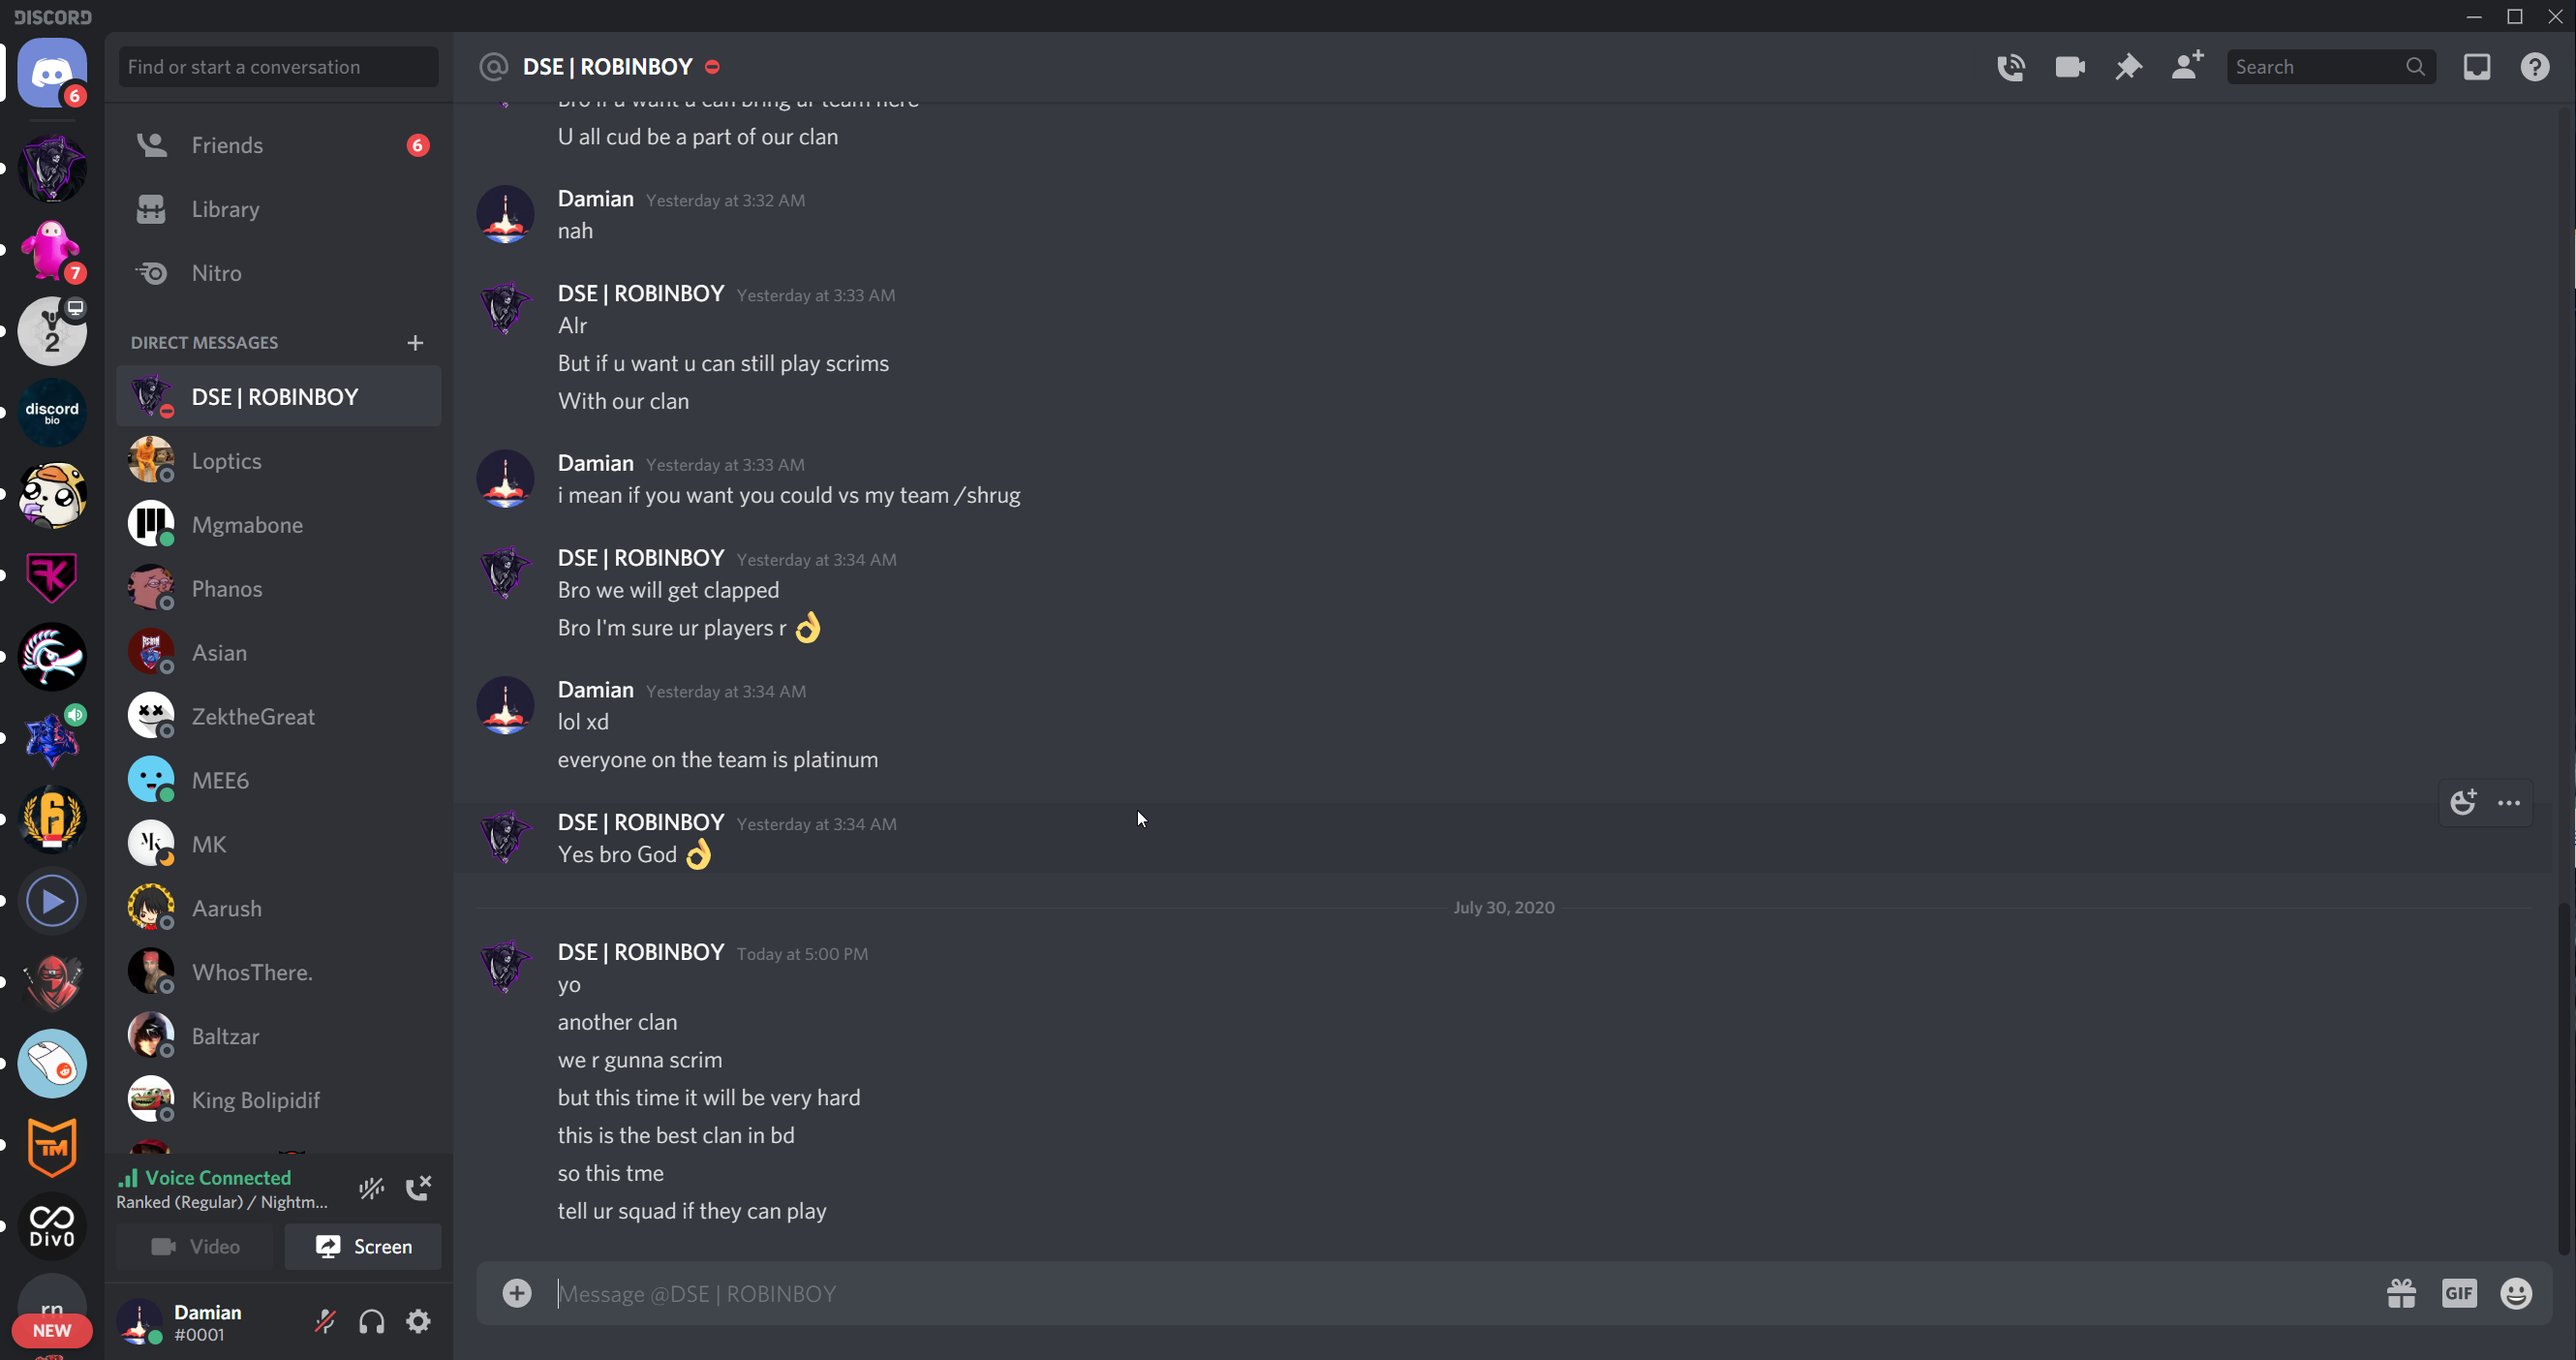2576x1360 pixels.
Task: Start a voice call with DSE | ROBINBOY
Action: pos(2010,67)
